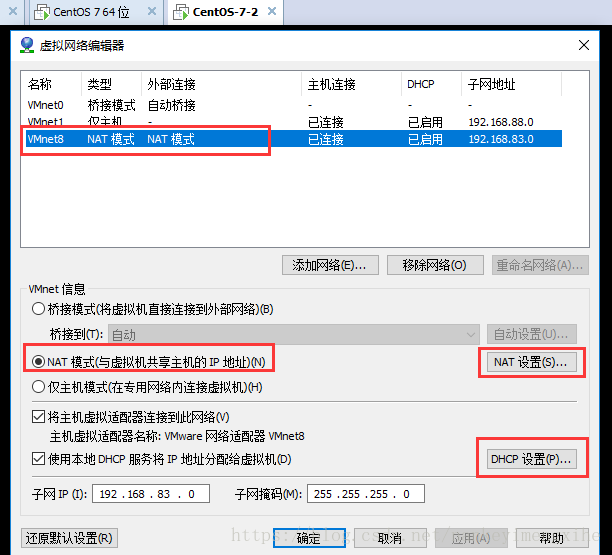612x555 pixels.
Task: Click the 应用(A) button
Action: coord(471,538)
